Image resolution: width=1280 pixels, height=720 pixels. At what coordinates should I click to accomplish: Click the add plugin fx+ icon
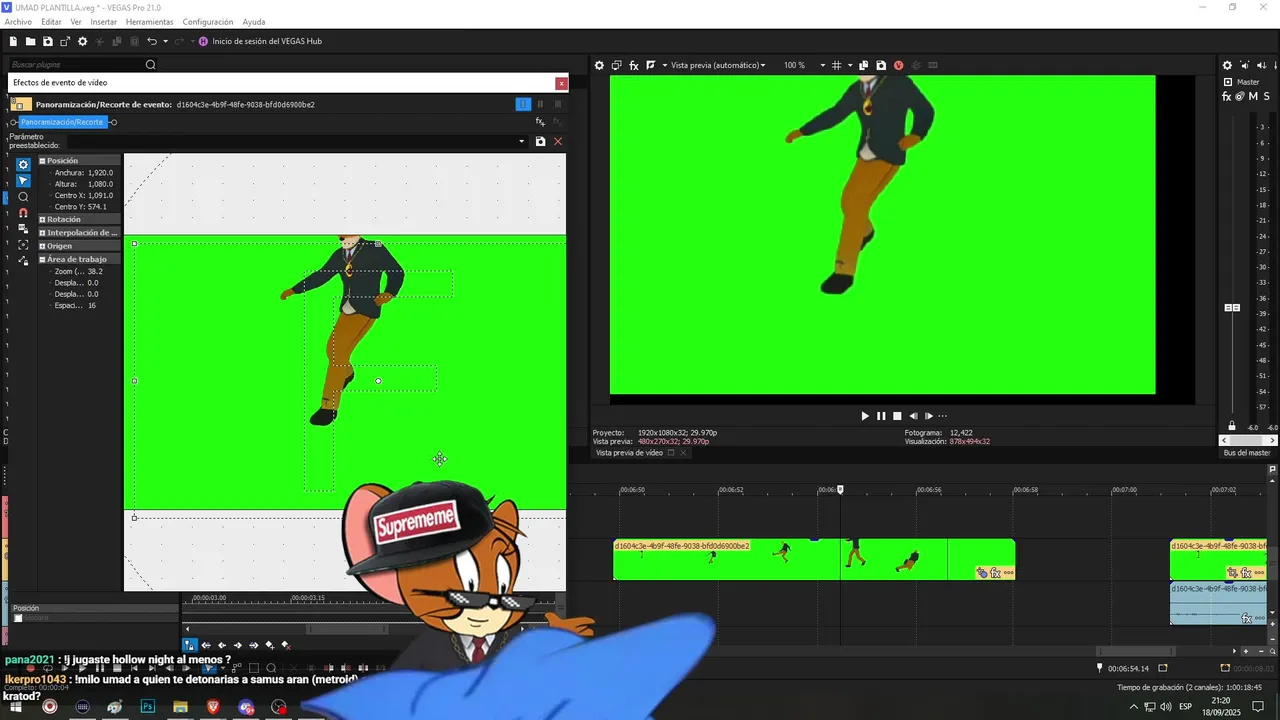(x=540, y=122)
